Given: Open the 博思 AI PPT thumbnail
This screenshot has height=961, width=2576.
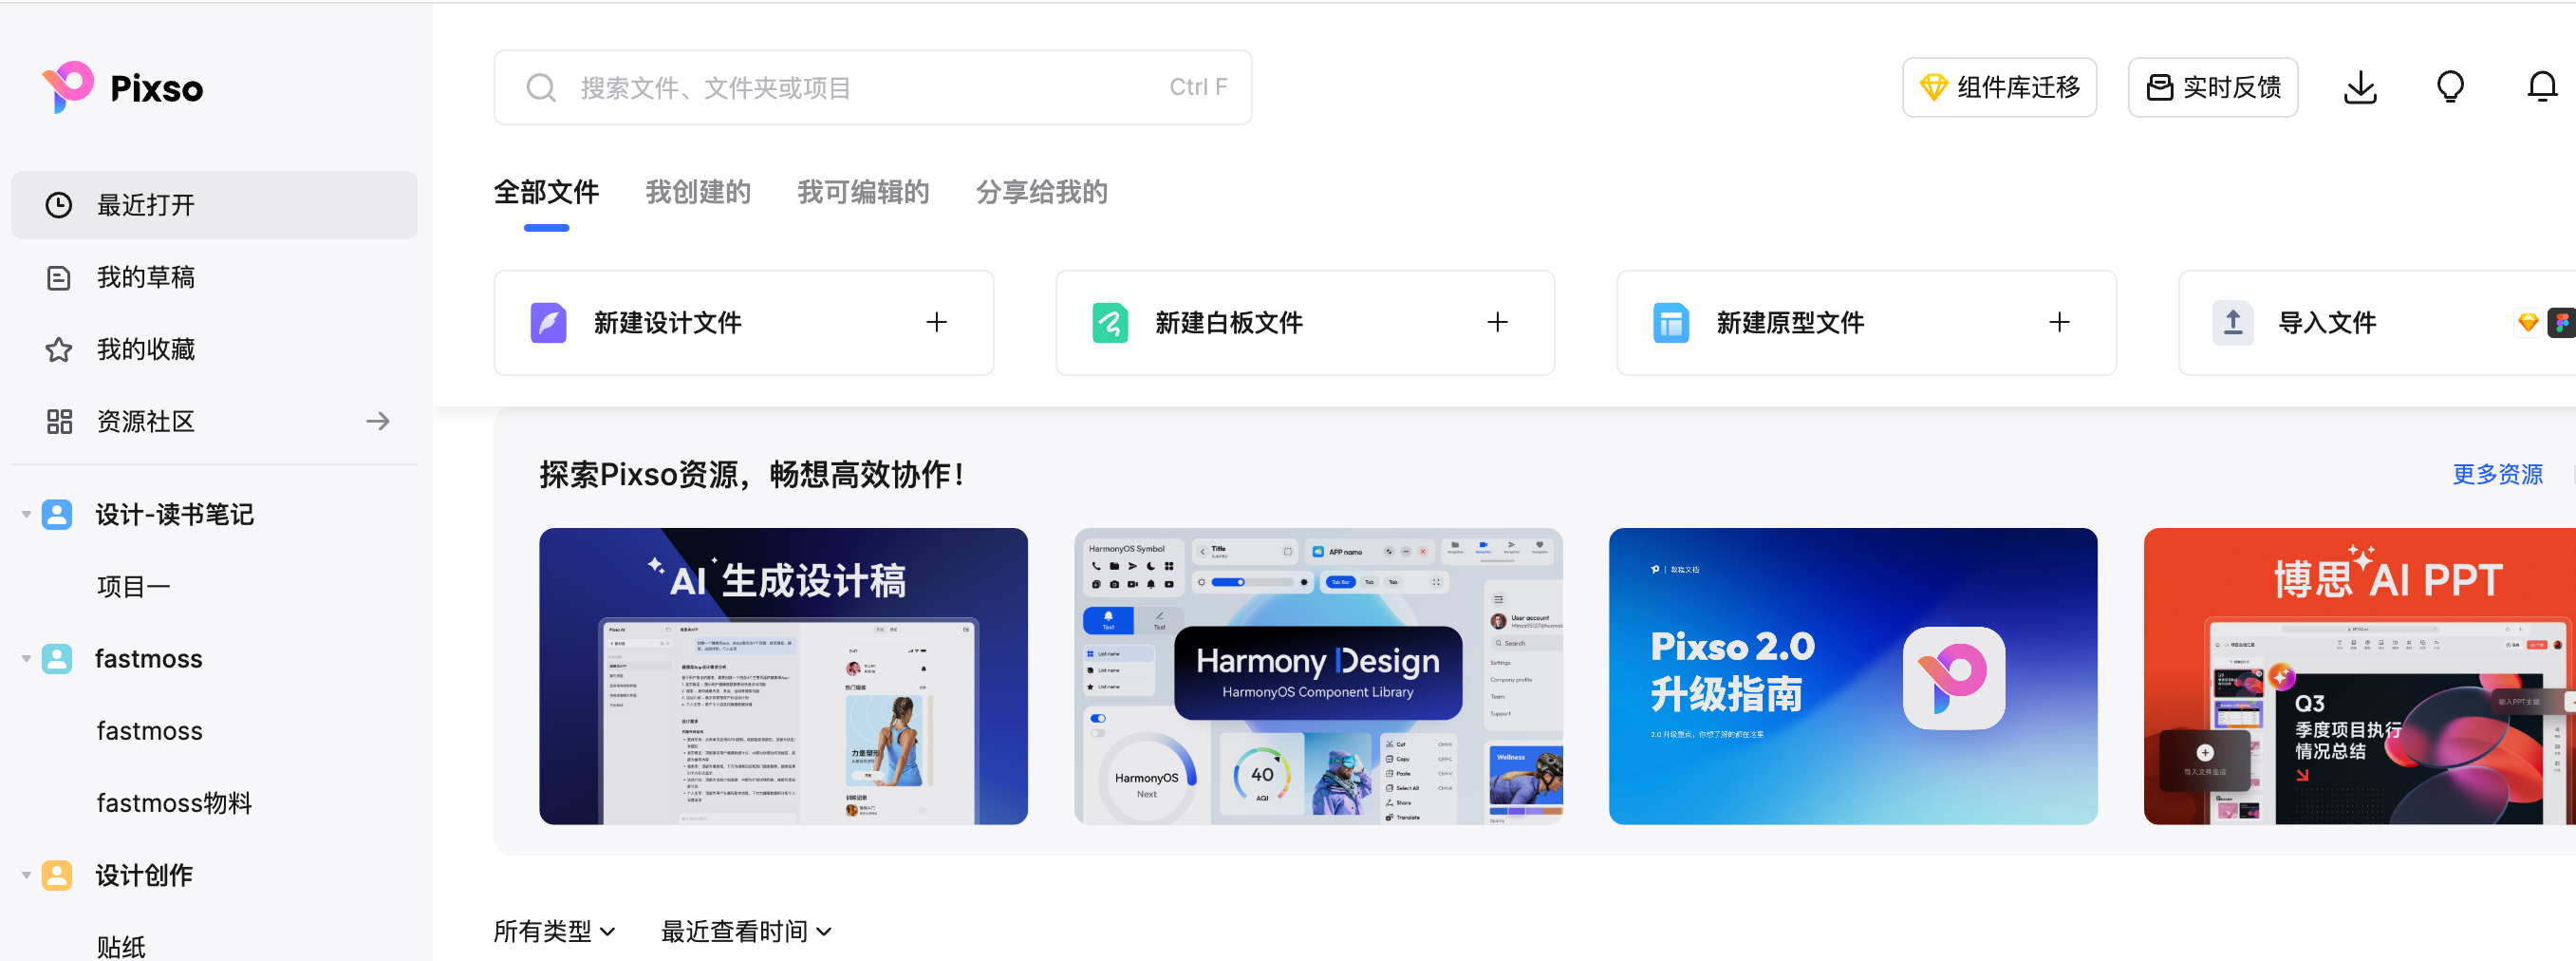Looking at the screenshot, I should point(2360,676).
